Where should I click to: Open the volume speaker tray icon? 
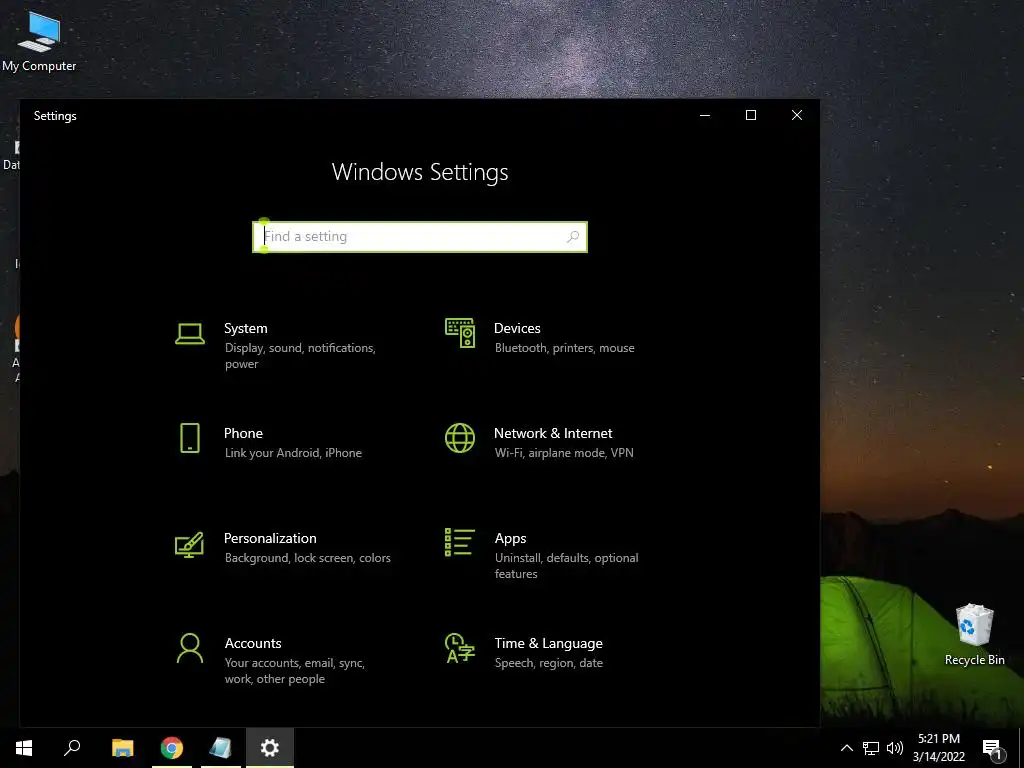[894, 748]
